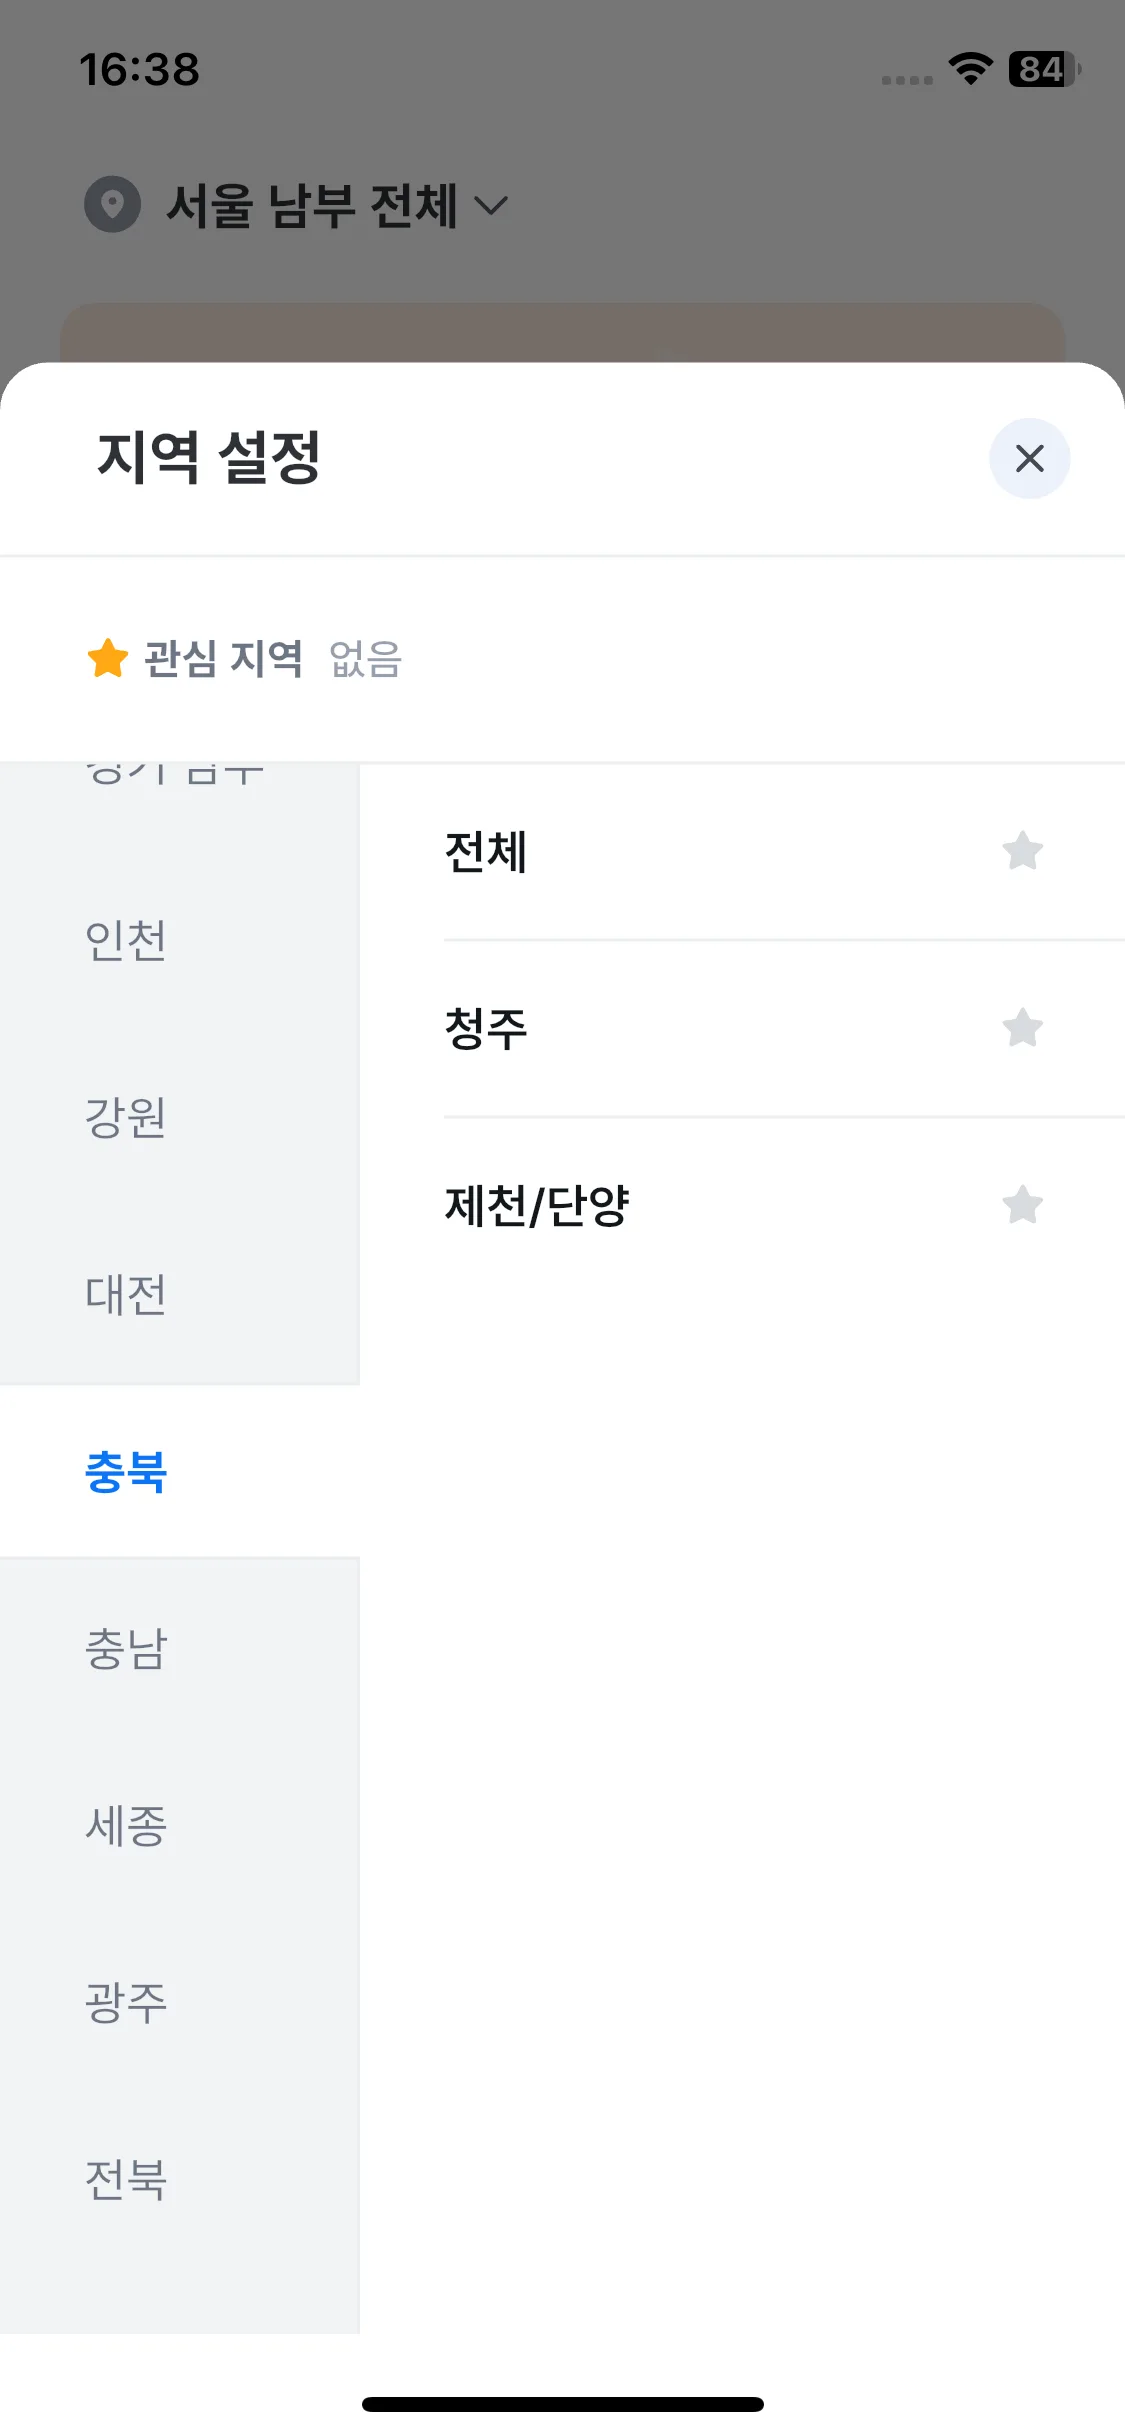Open the 전북 region category

click(x=180, y=2180)
